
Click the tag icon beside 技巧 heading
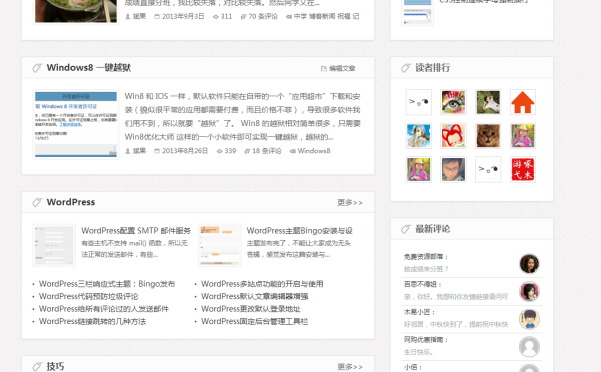point(37,367)
